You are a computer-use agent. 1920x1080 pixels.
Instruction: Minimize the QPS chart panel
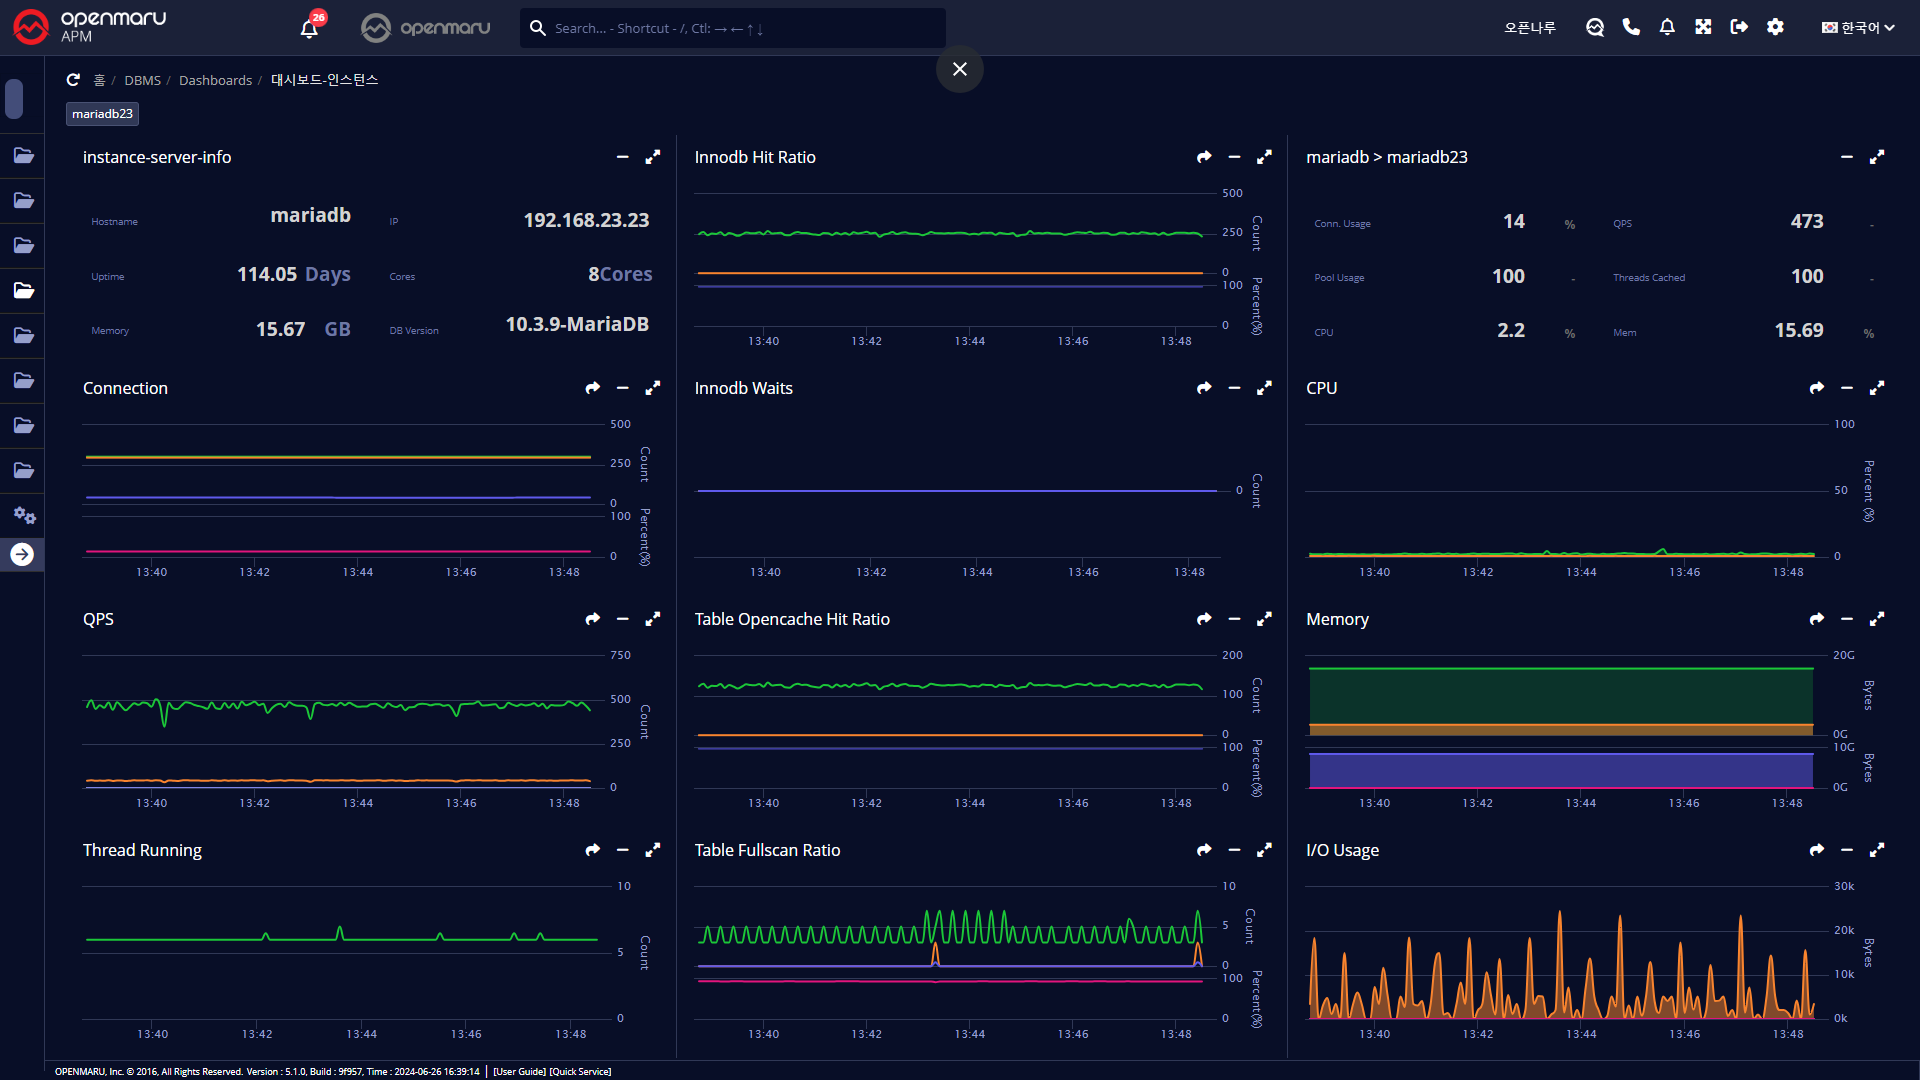coord(622,619)
